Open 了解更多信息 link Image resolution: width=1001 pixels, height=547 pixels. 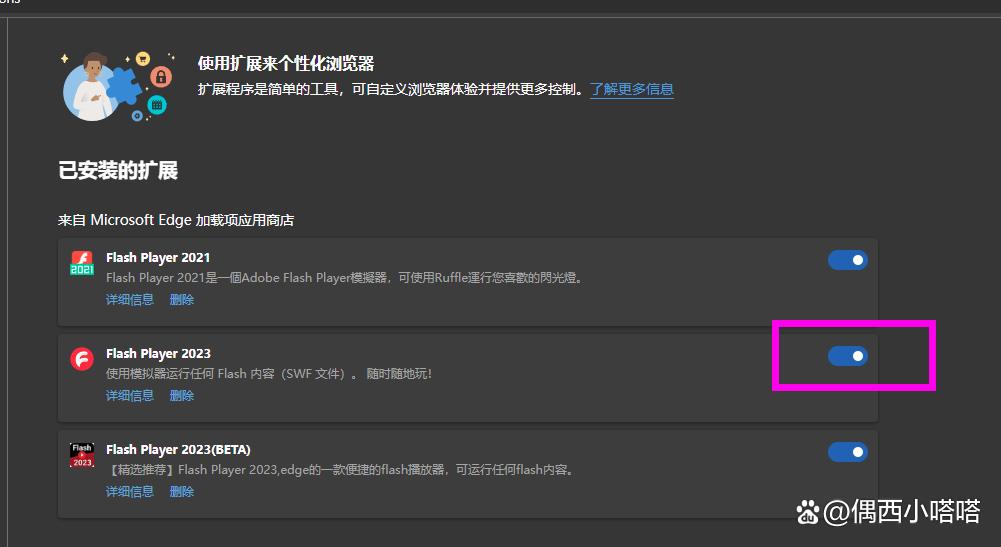coord(631,89)
